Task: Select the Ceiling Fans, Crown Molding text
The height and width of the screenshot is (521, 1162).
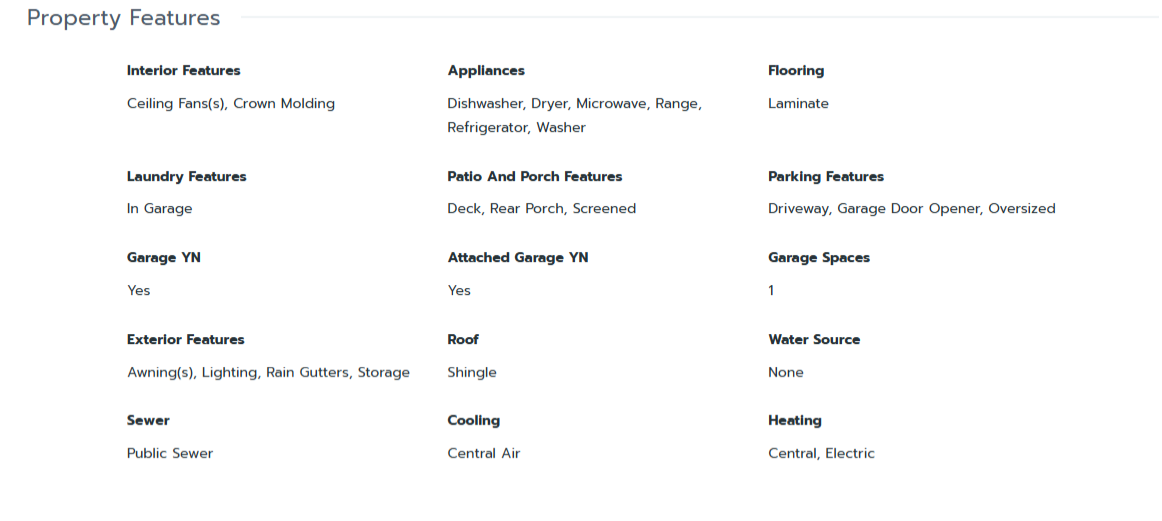Action: click(x=231, y=104)
